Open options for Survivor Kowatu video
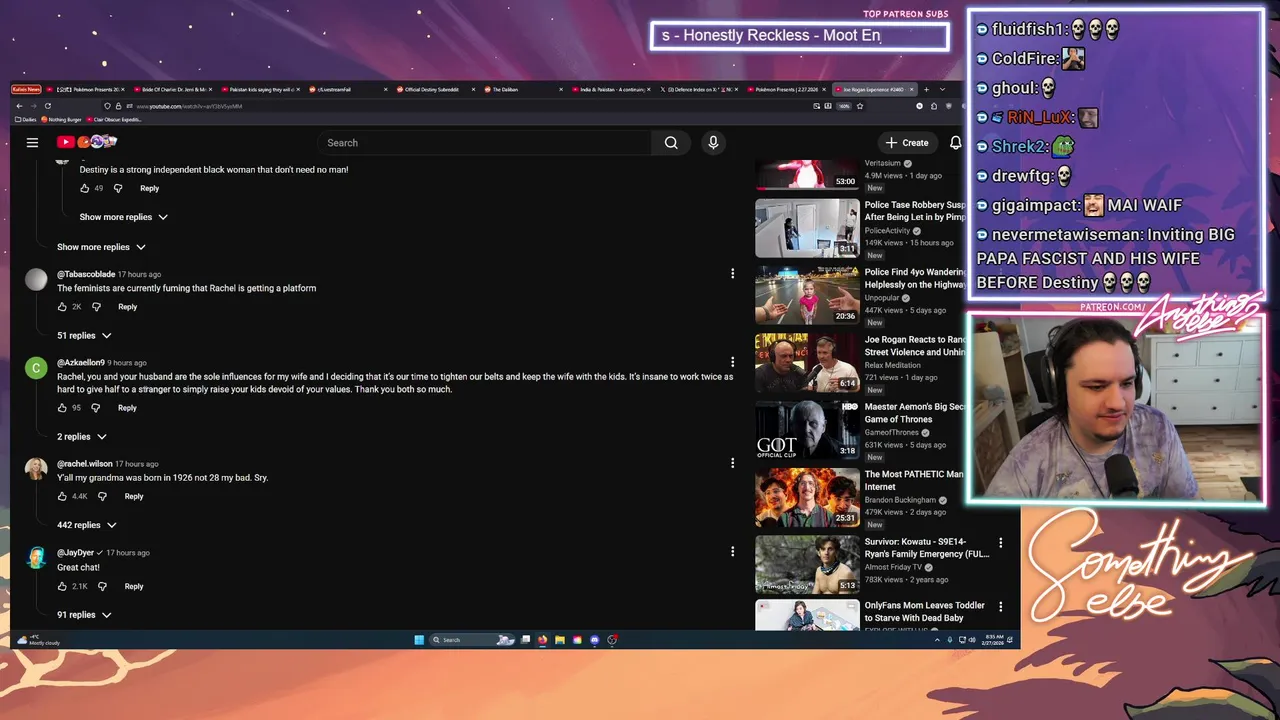Viewport: 1280px width, 720px height. click(1000, 543)
